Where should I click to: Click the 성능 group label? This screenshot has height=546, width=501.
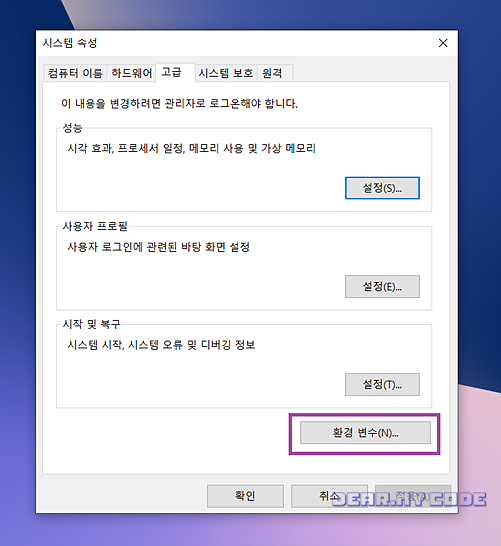72,127
